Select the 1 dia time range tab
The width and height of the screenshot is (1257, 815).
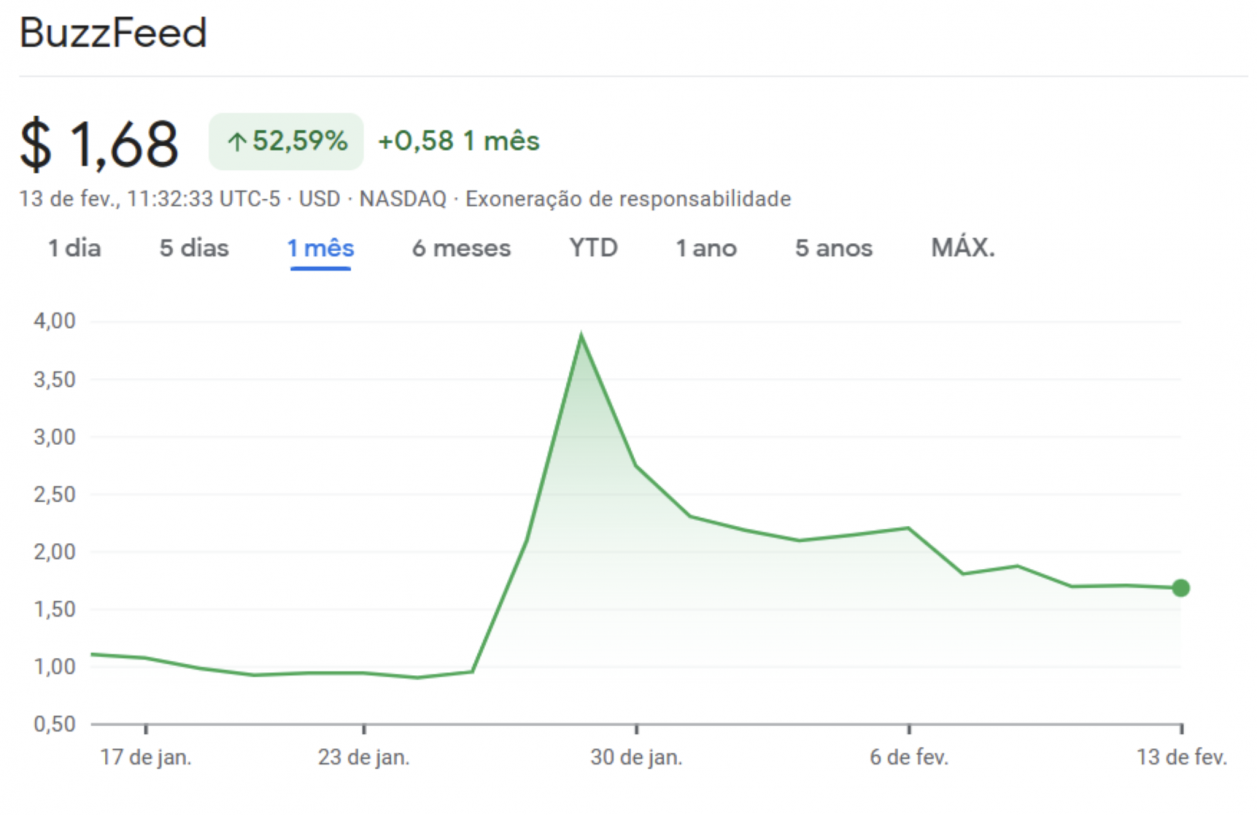click(x=75, y=248)
